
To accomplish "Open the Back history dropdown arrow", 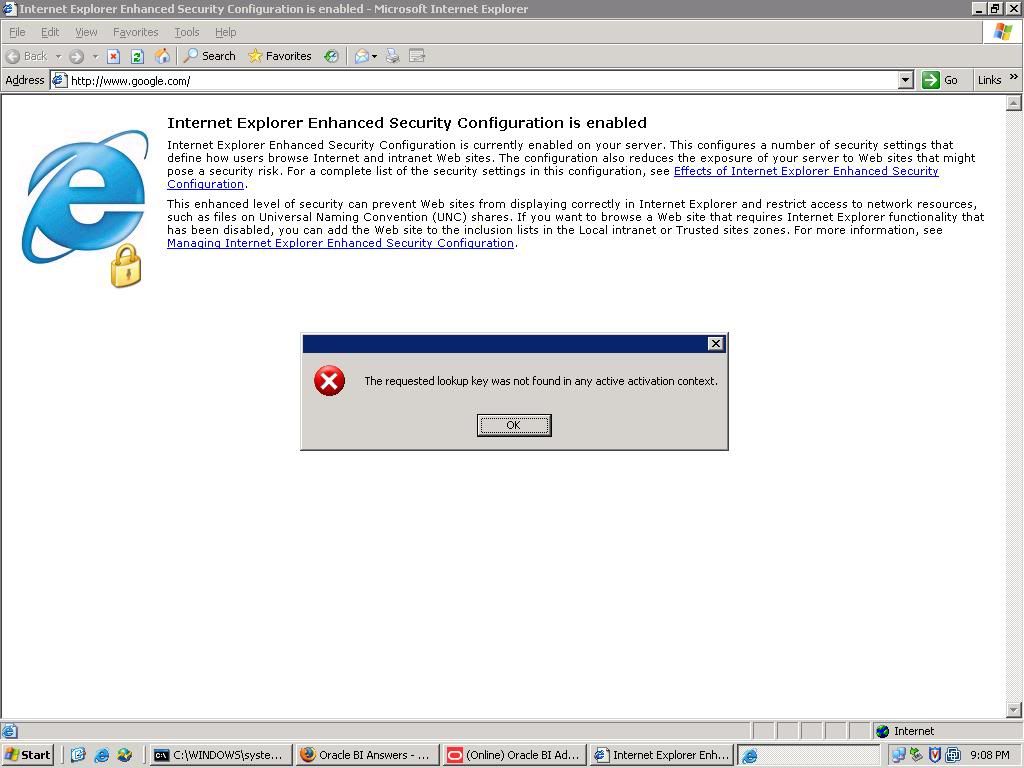I will pos(58,56).
